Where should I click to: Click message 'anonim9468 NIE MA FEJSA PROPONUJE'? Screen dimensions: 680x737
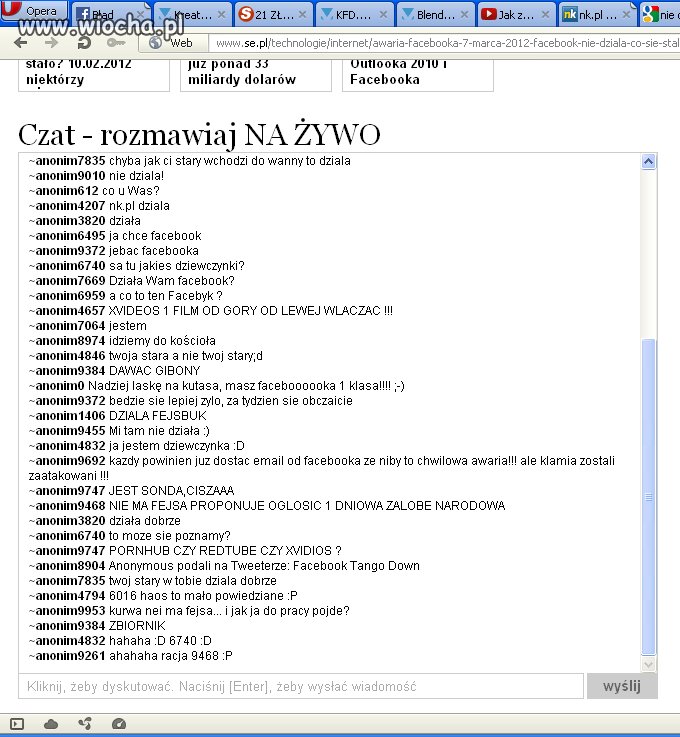coord(267,506)
